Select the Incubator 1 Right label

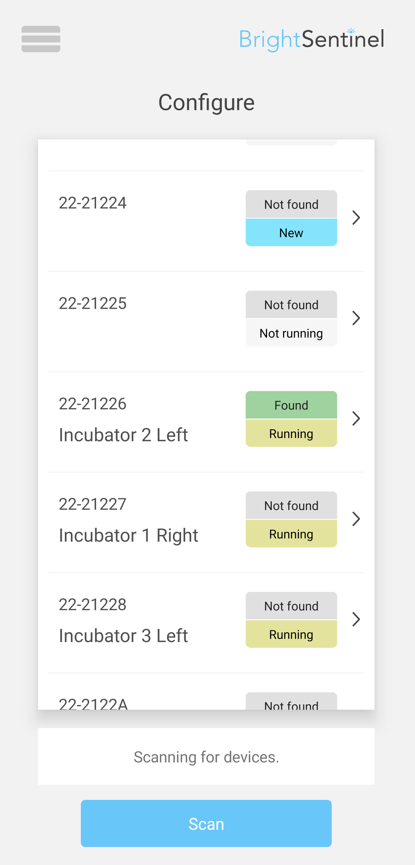129,535
